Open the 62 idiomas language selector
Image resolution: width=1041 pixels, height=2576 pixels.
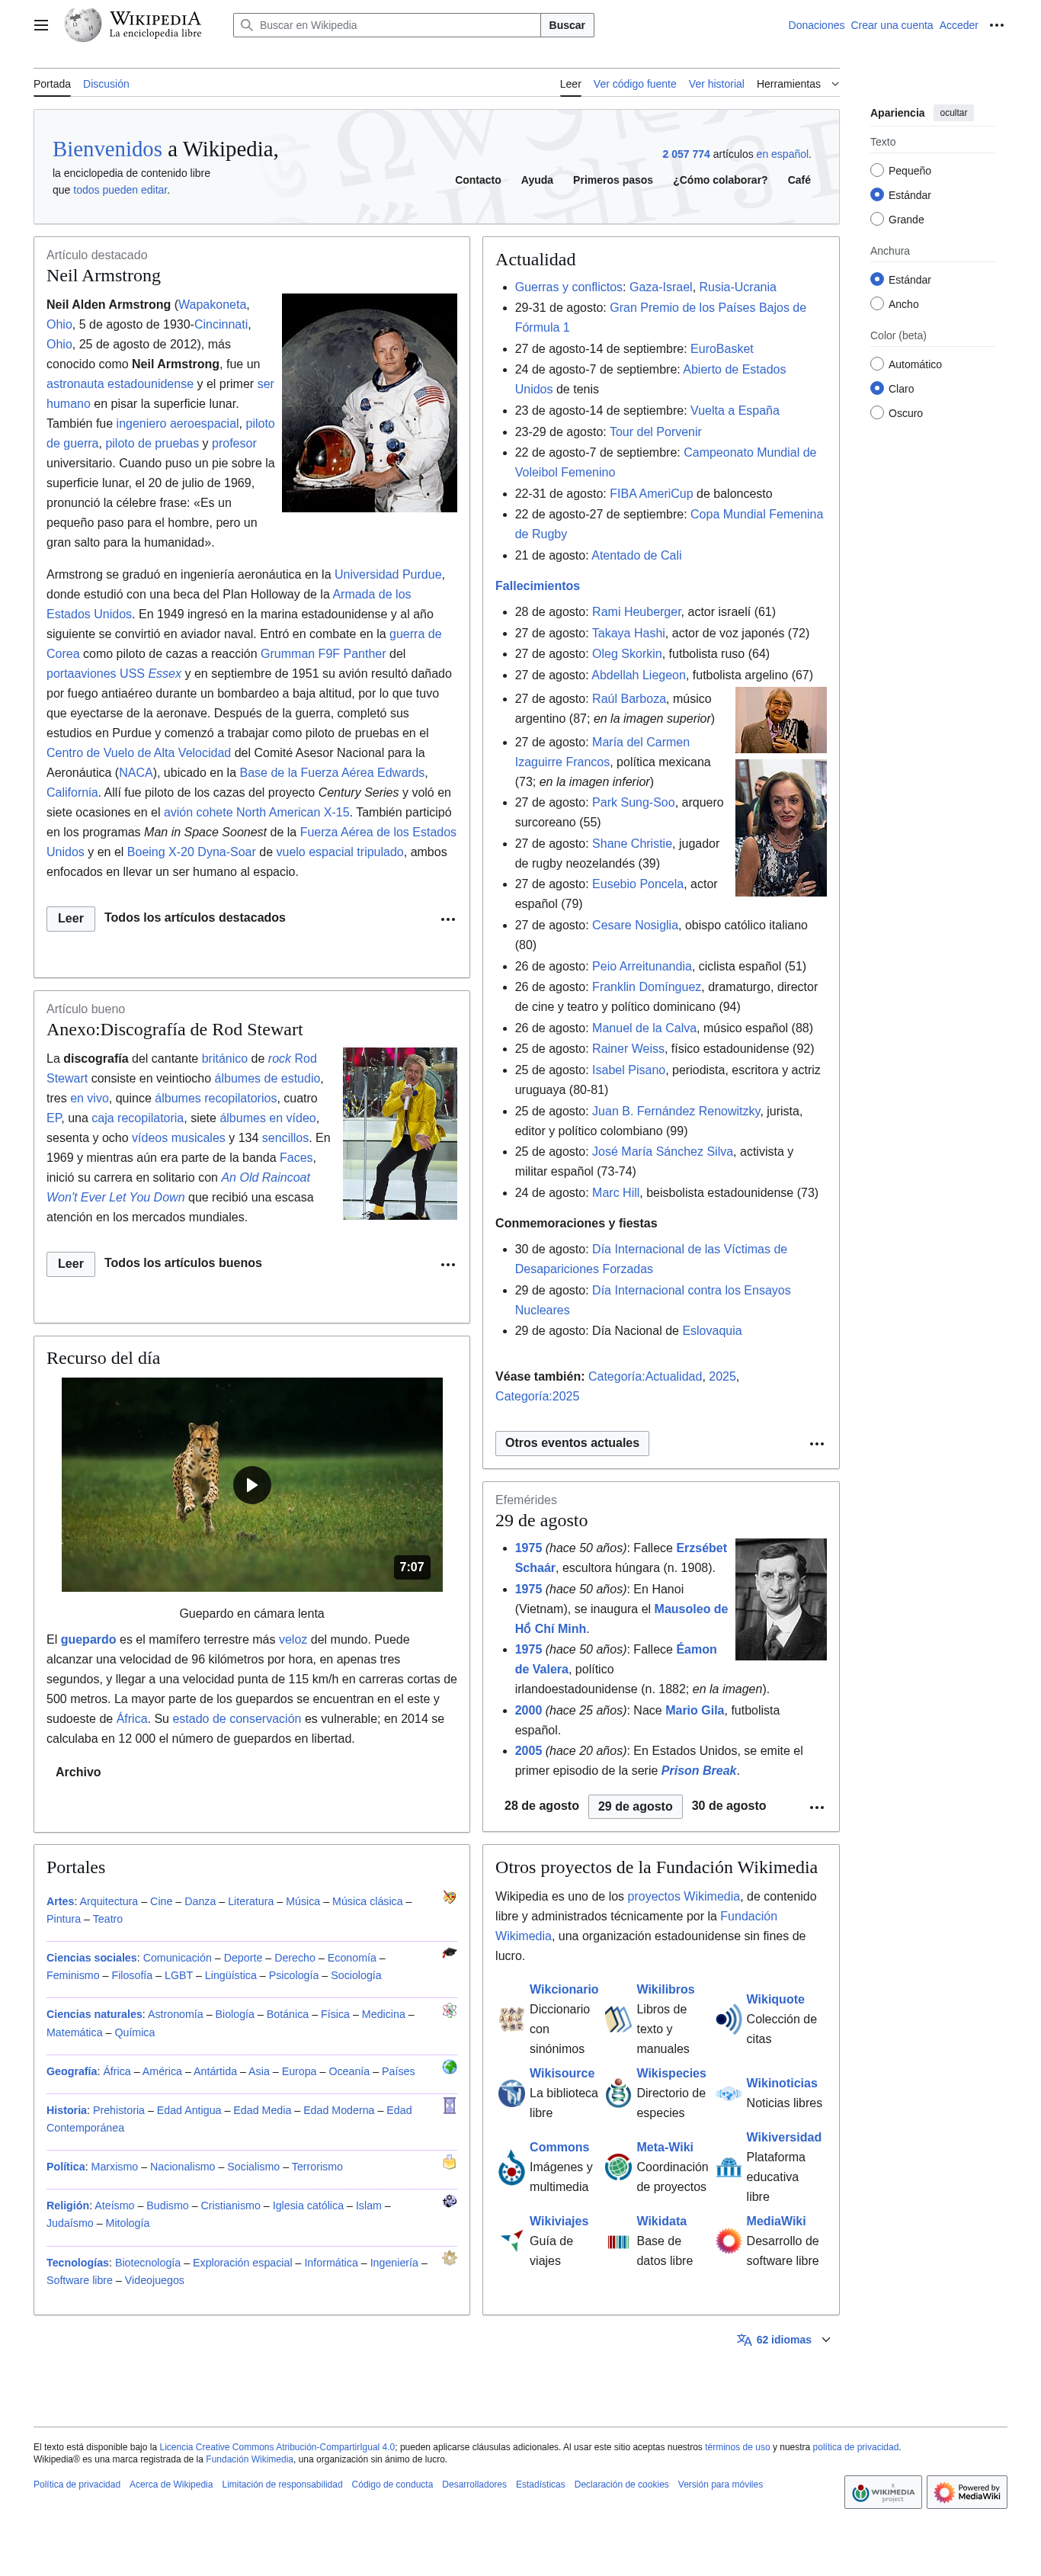click(783, 2339)
